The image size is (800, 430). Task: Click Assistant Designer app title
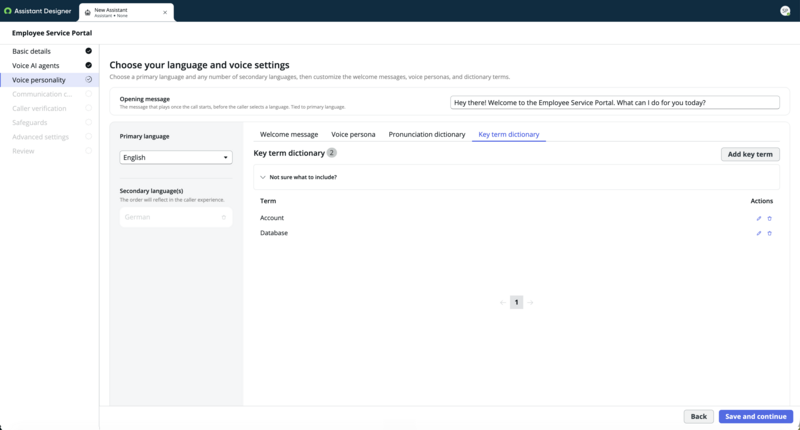[x=43, y=11]
